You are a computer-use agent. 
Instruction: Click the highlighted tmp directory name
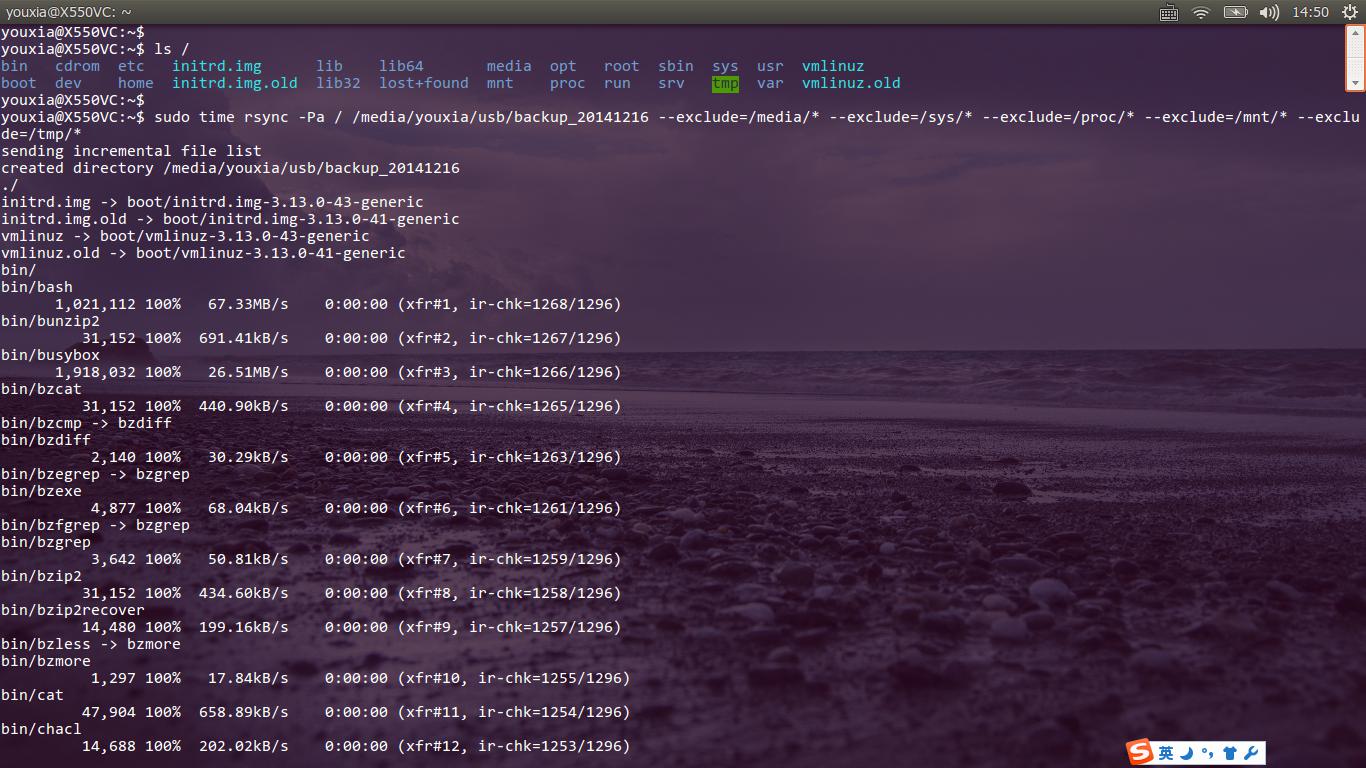[x=725, y=84]
